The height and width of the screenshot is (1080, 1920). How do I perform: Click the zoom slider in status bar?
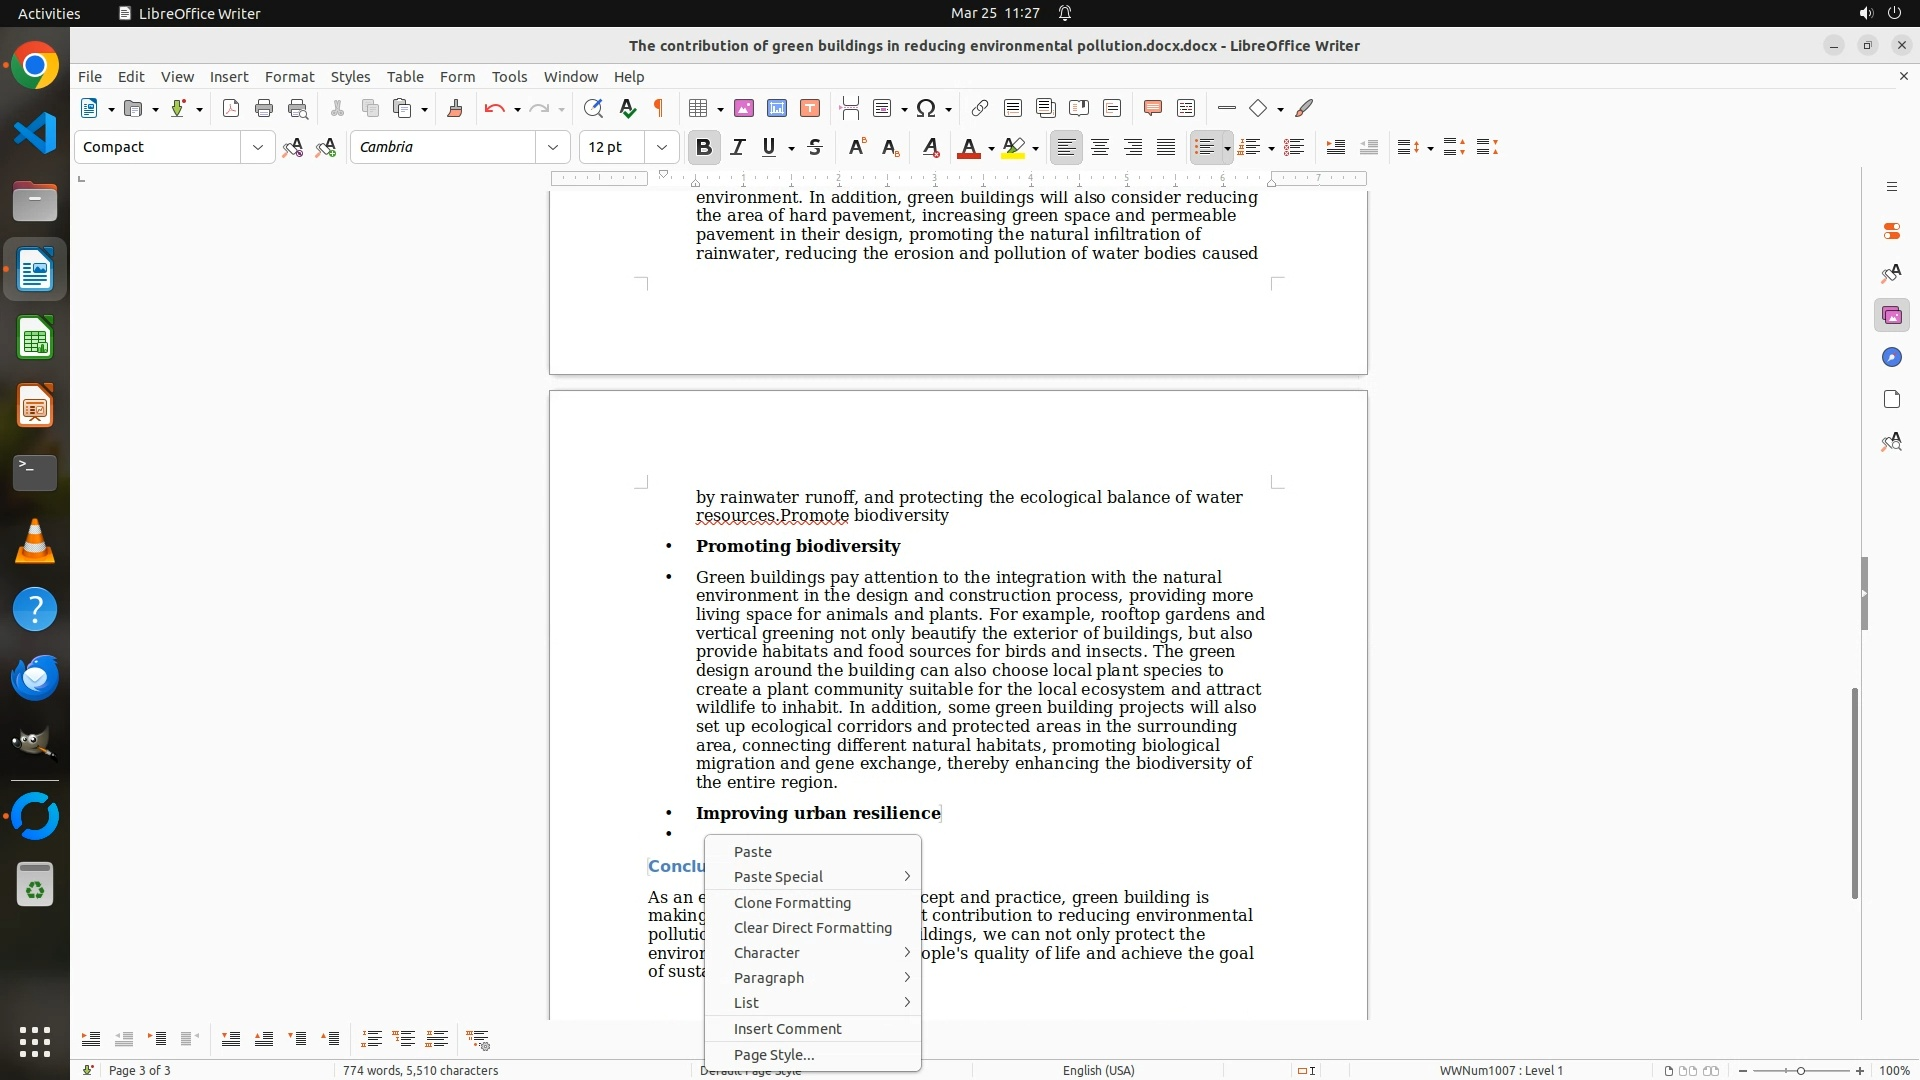point(1801,1071)
